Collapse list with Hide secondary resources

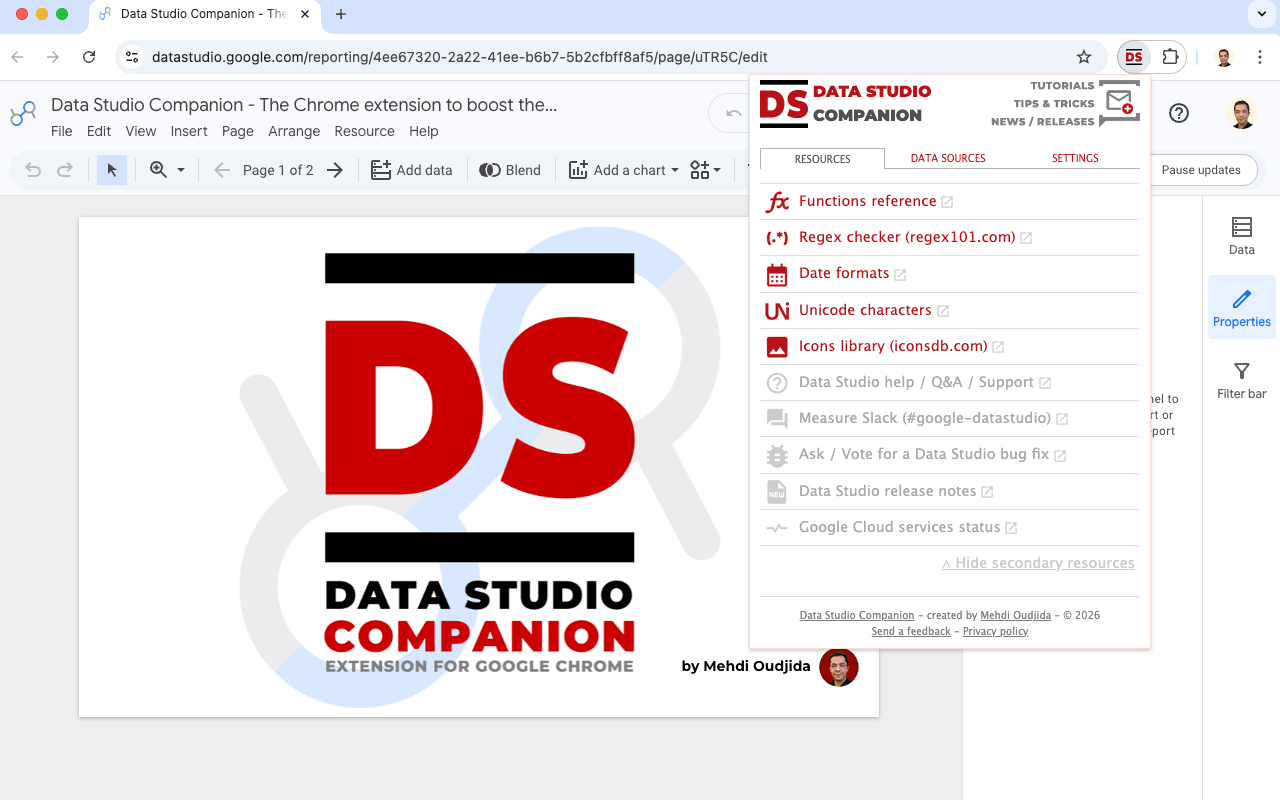click(x=1038, y=563)
